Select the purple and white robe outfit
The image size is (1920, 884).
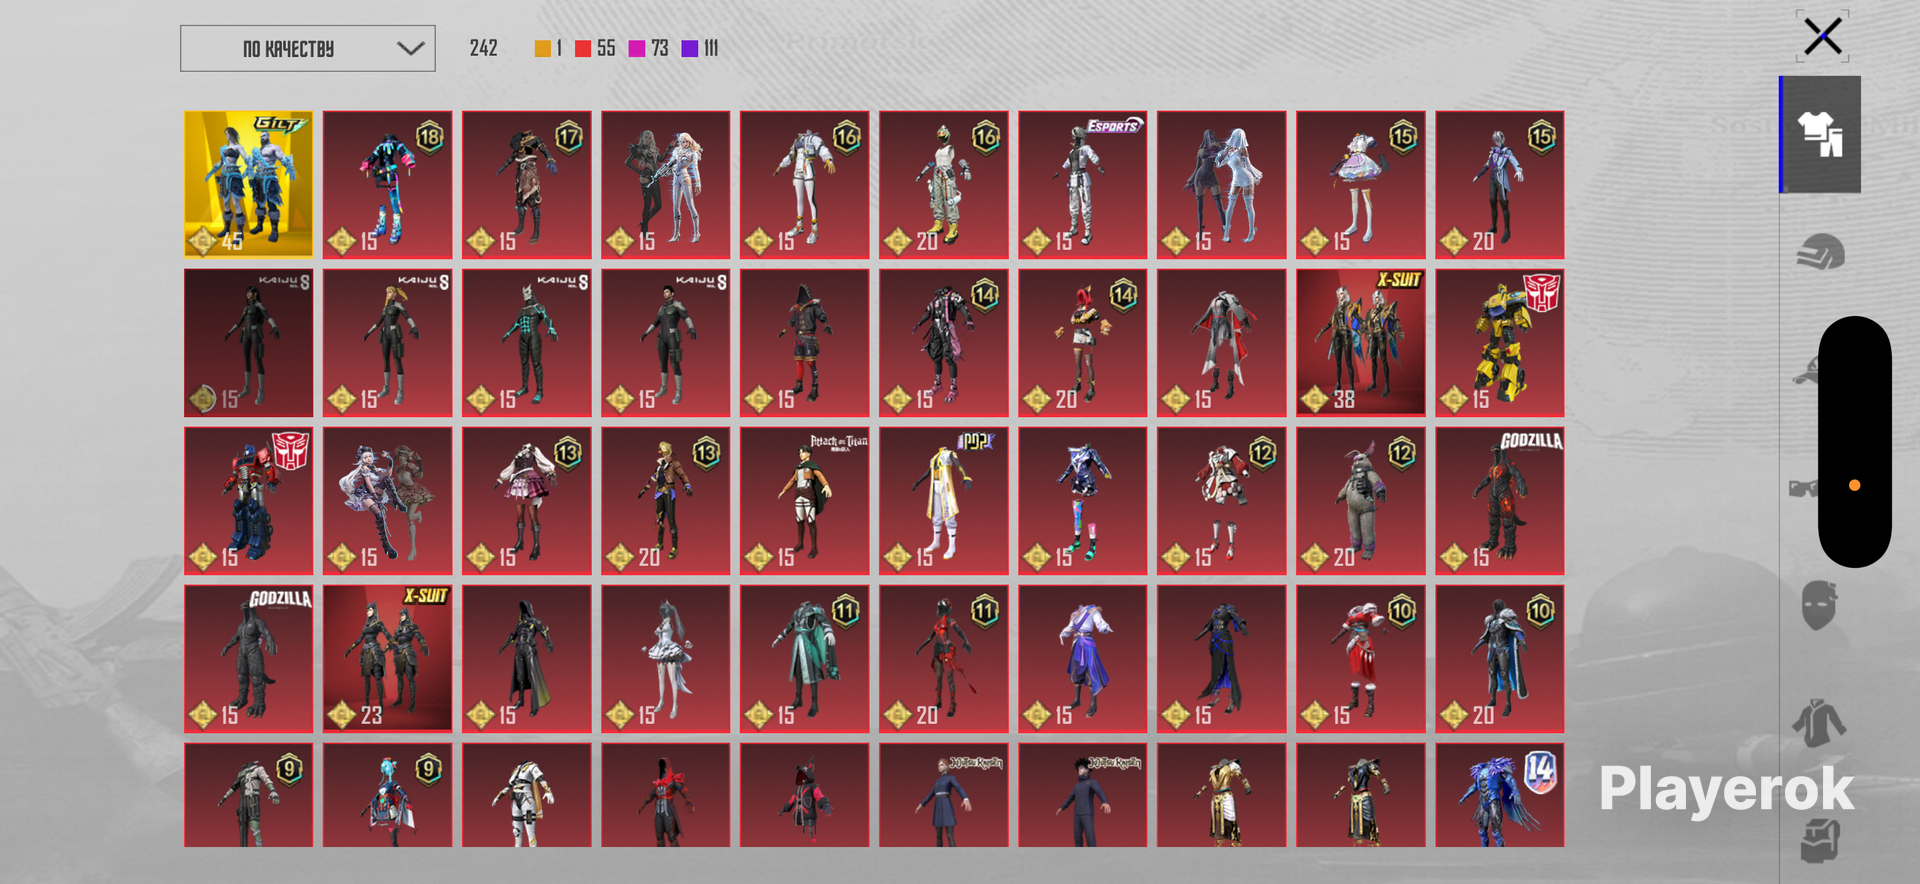tap(1082, 659)
